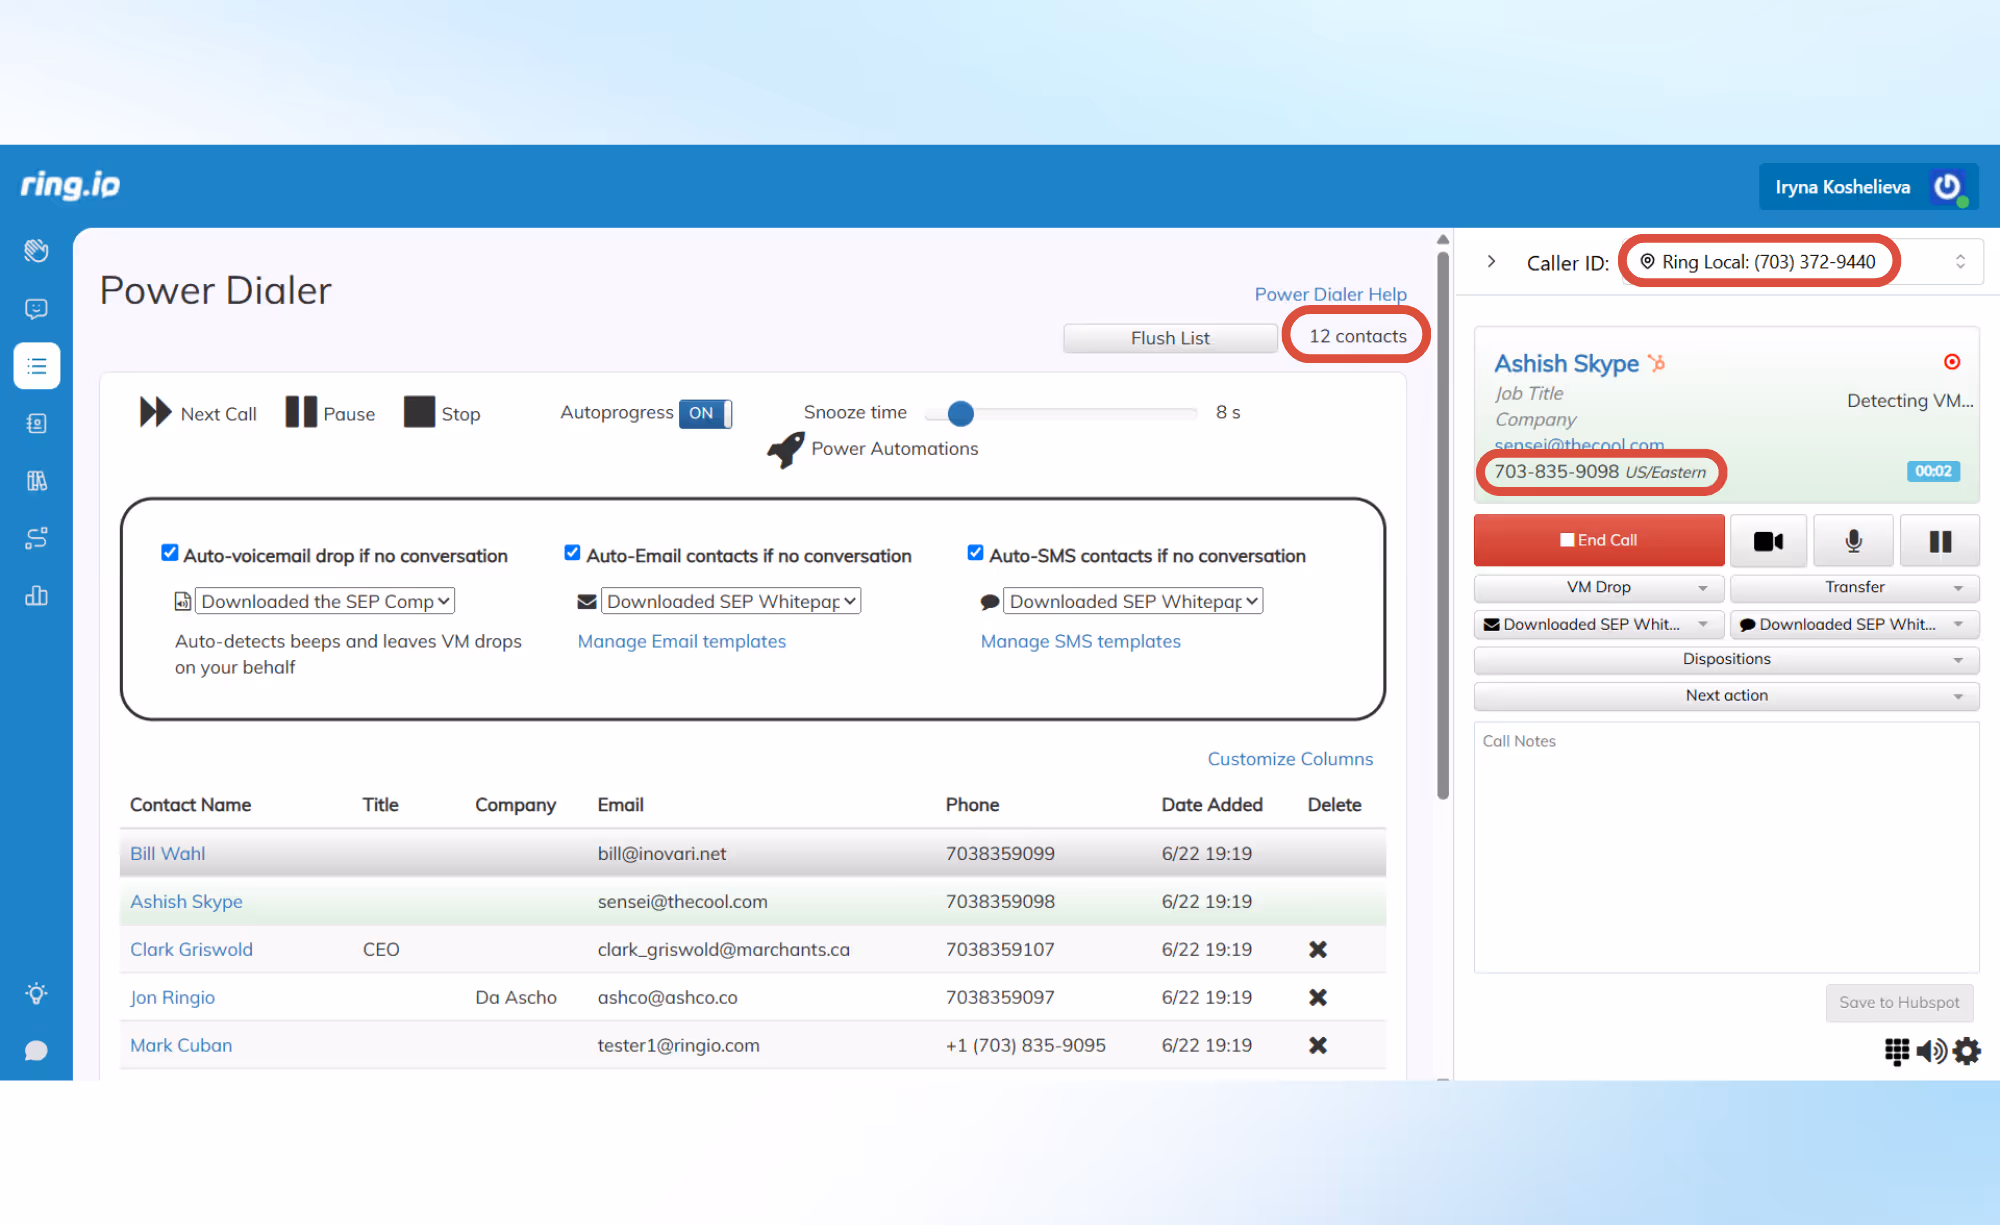Screen dimensions: 2000x1225
Task: Open the analytics bar chart sidebar icon
Action: click(x=36, y=596)
